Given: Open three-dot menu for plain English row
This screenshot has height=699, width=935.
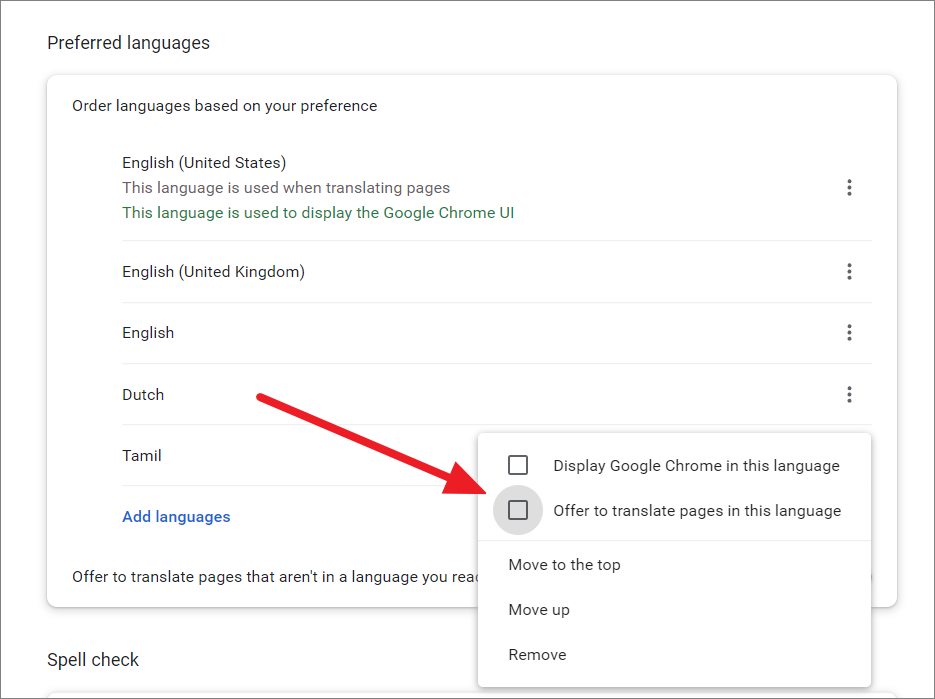Looking at the screenshot, I should (x=849, y=332).
